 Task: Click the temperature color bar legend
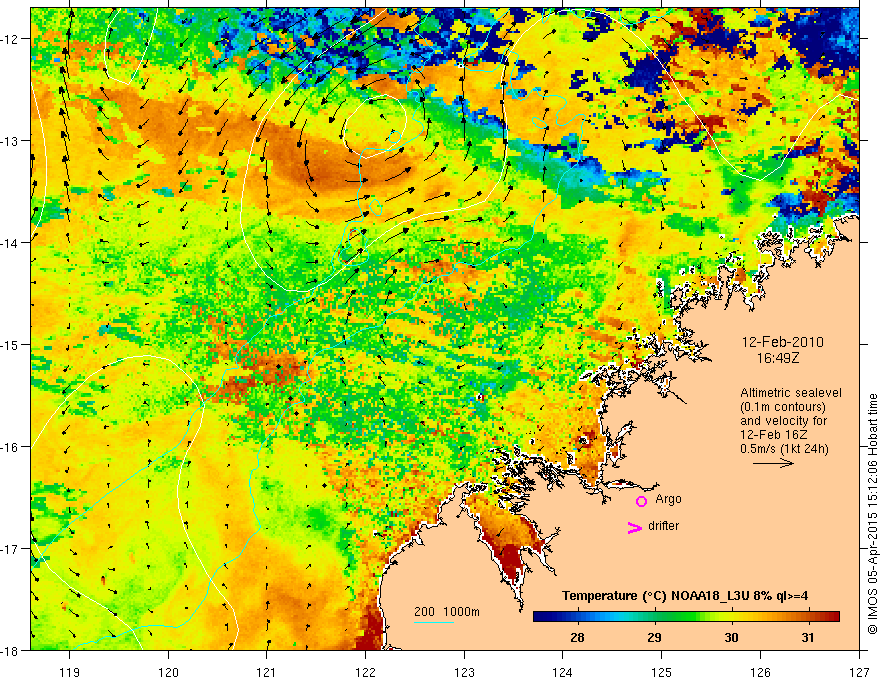(x=686, y=616)
